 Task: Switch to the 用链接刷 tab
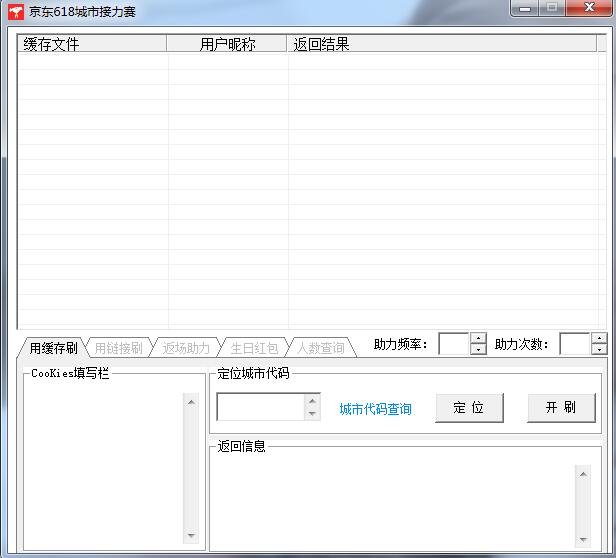click(118, 348)
